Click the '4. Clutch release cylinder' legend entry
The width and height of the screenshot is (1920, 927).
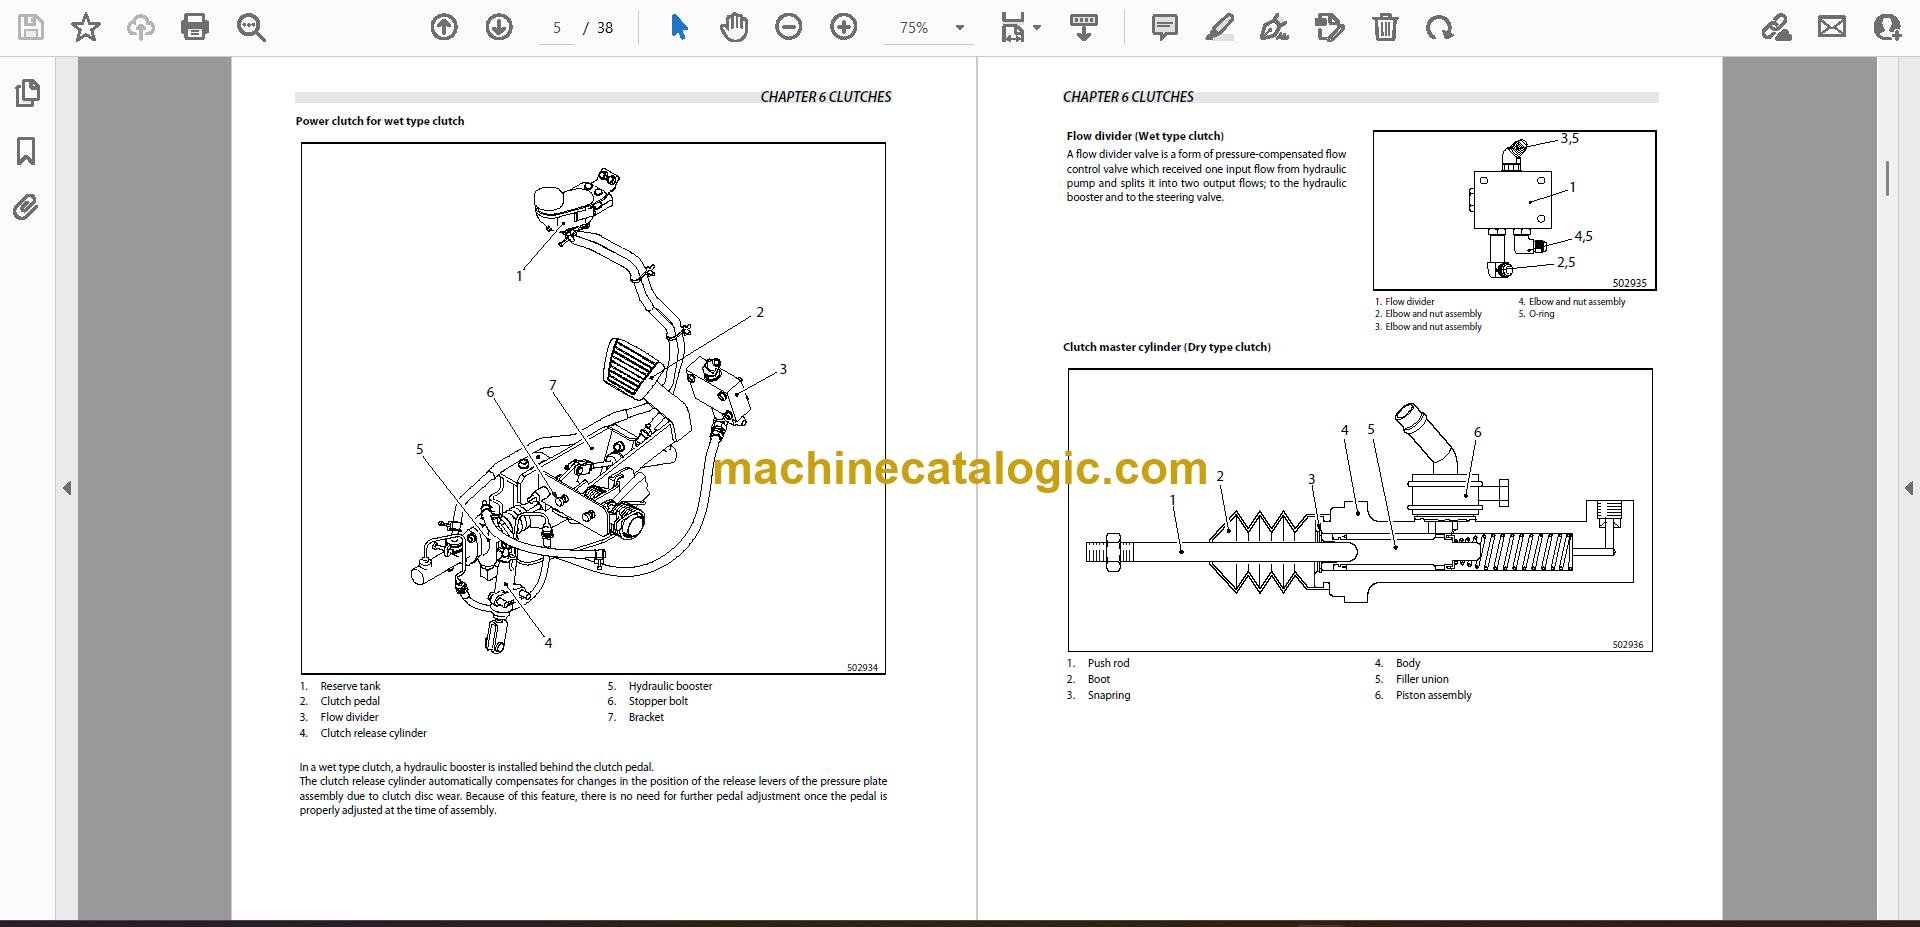pos(363,733)
